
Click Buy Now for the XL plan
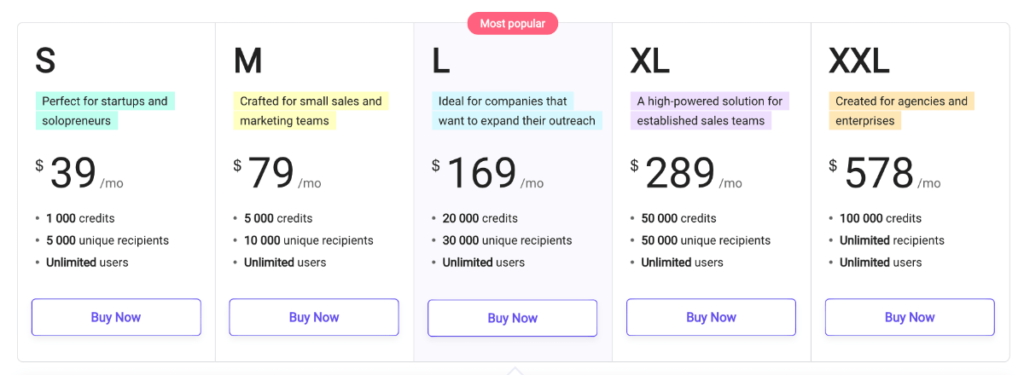[x=711, y=318]
